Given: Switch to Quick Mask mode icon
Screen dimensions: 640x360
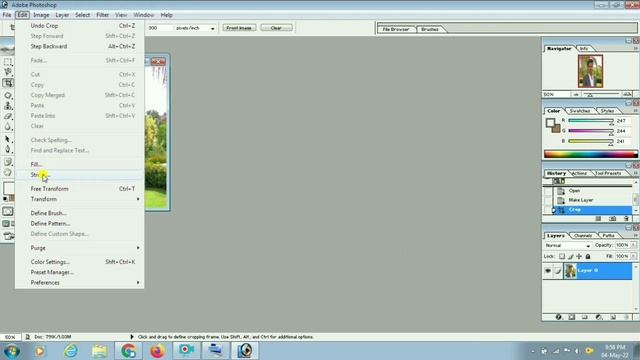Looking at the screenshot, I should [x=8, y=211].
